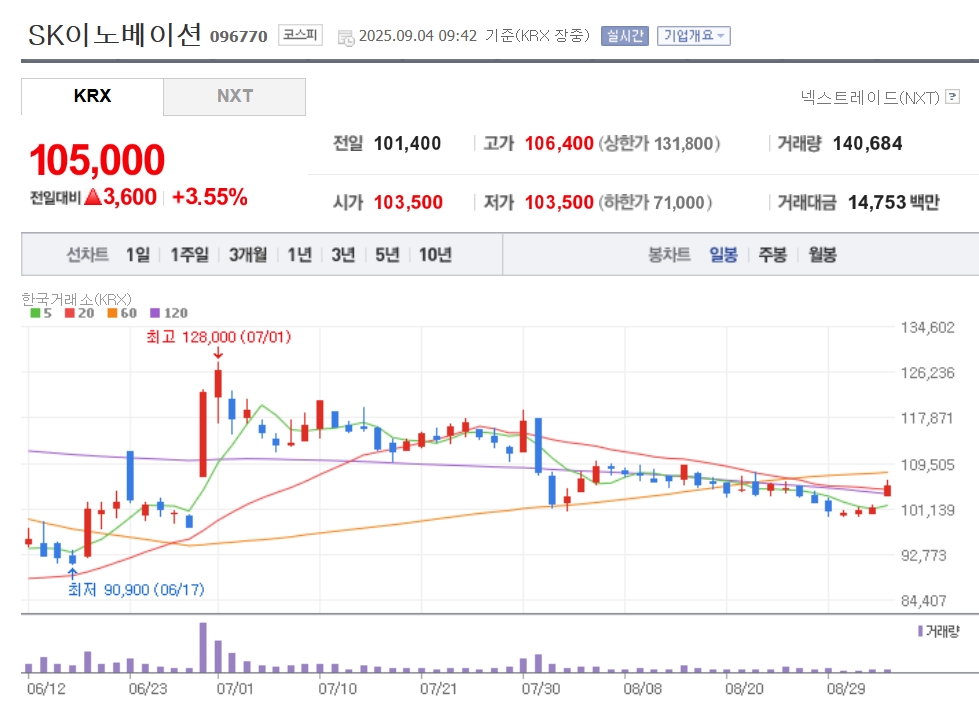Click the change rate '+3.55%'
This screenshot has height=713, width=979.
[x=210, y=197]
